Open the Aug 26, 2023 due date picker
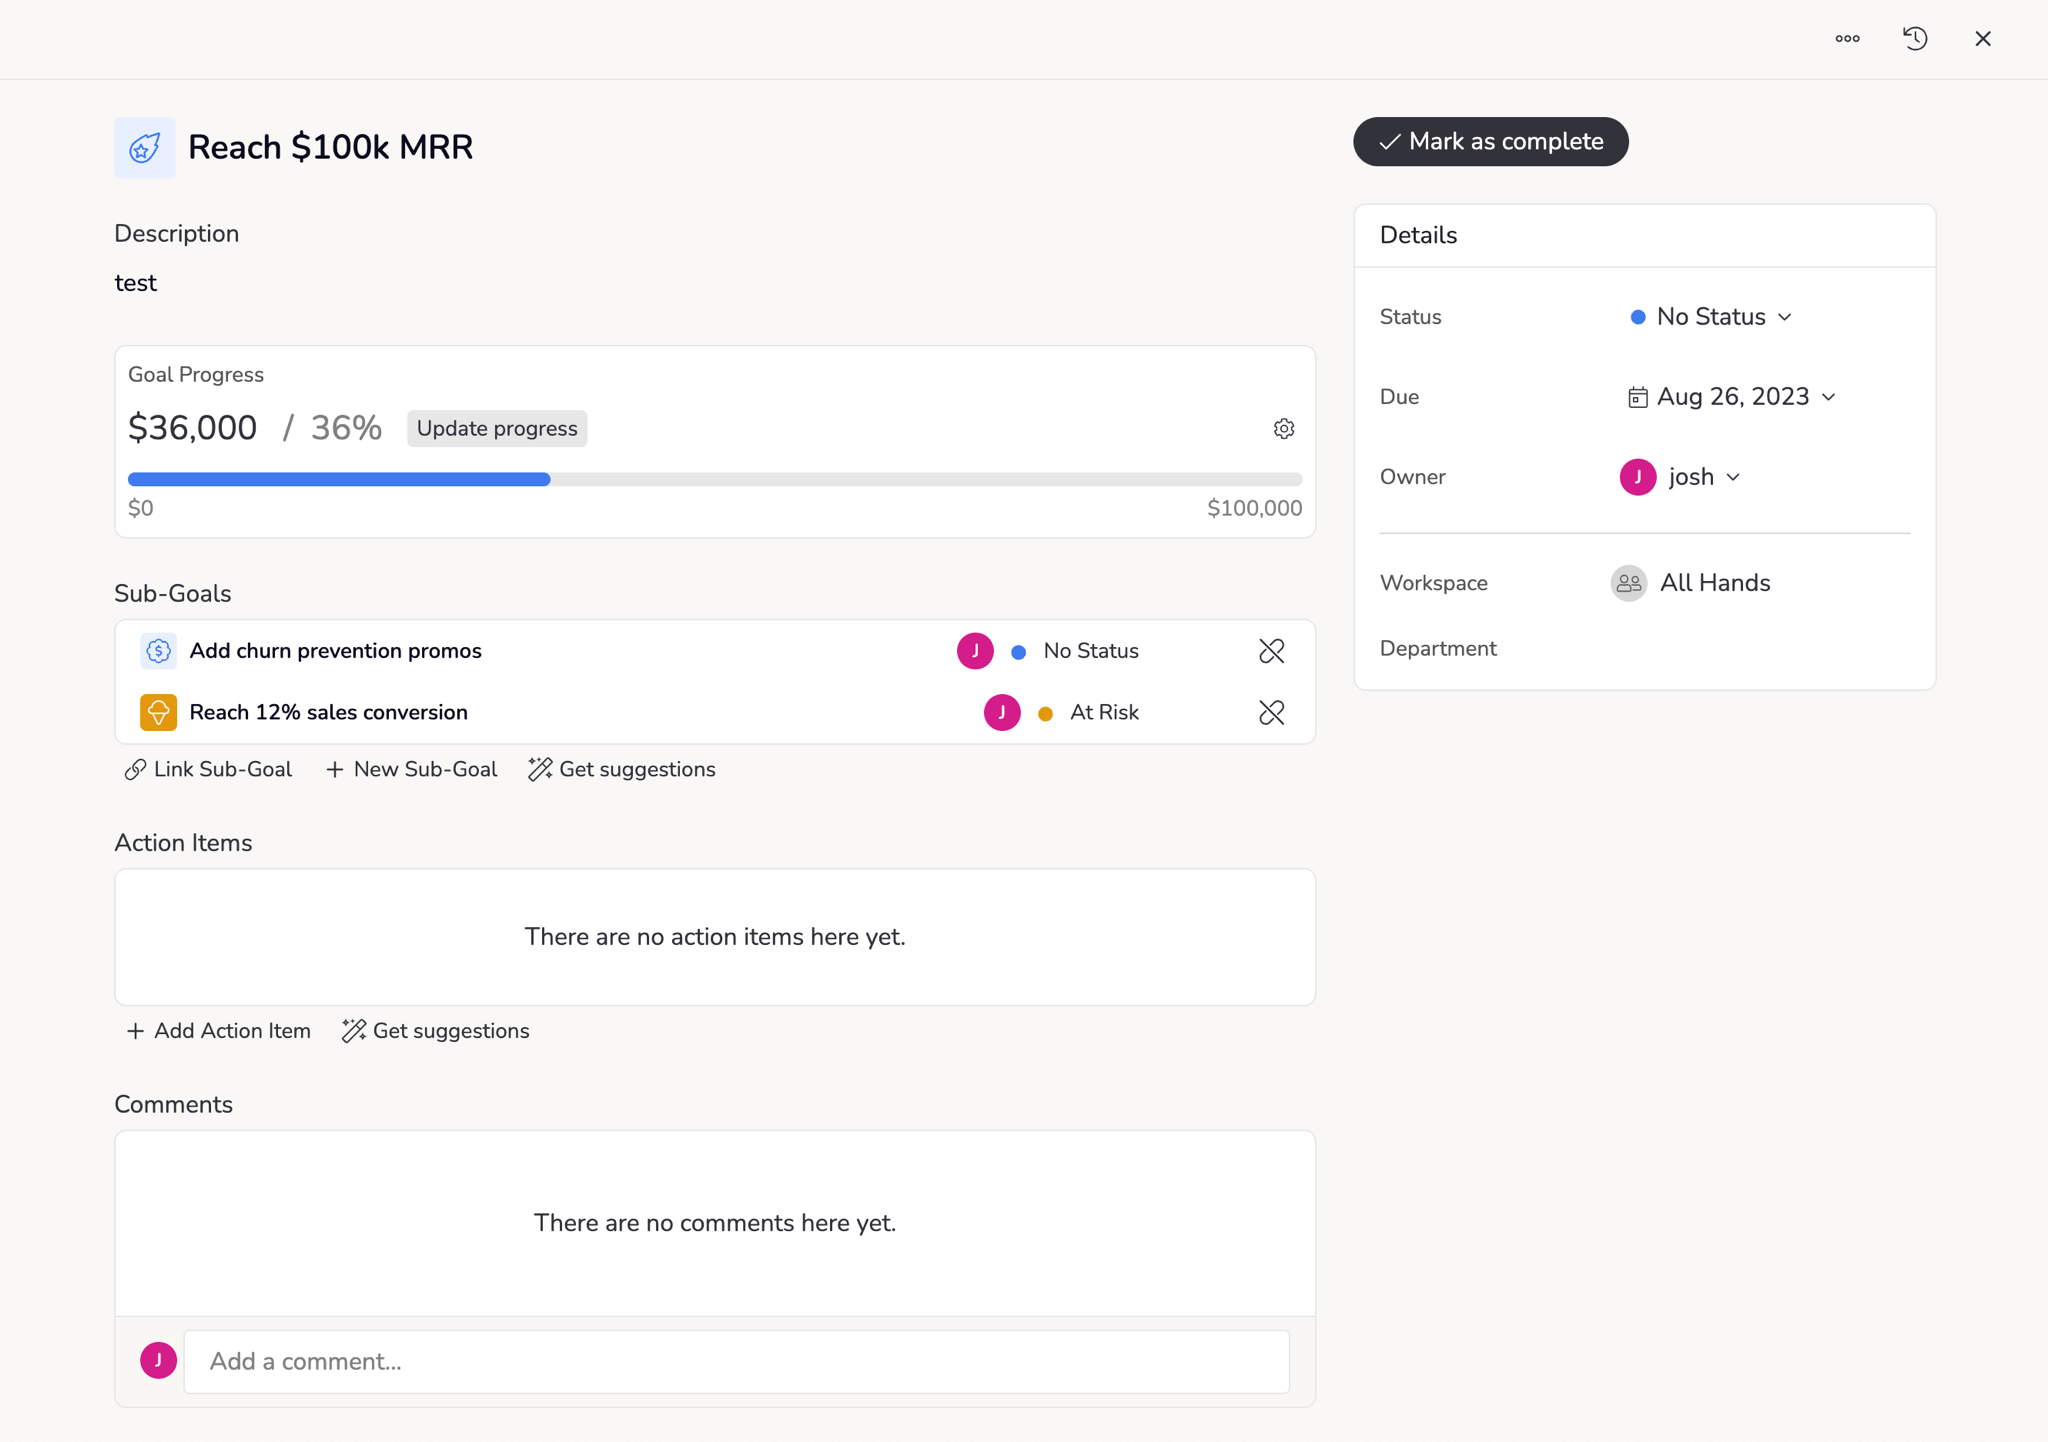This screenshot has height=1442, width=2048. click(x=1732, y=397)
